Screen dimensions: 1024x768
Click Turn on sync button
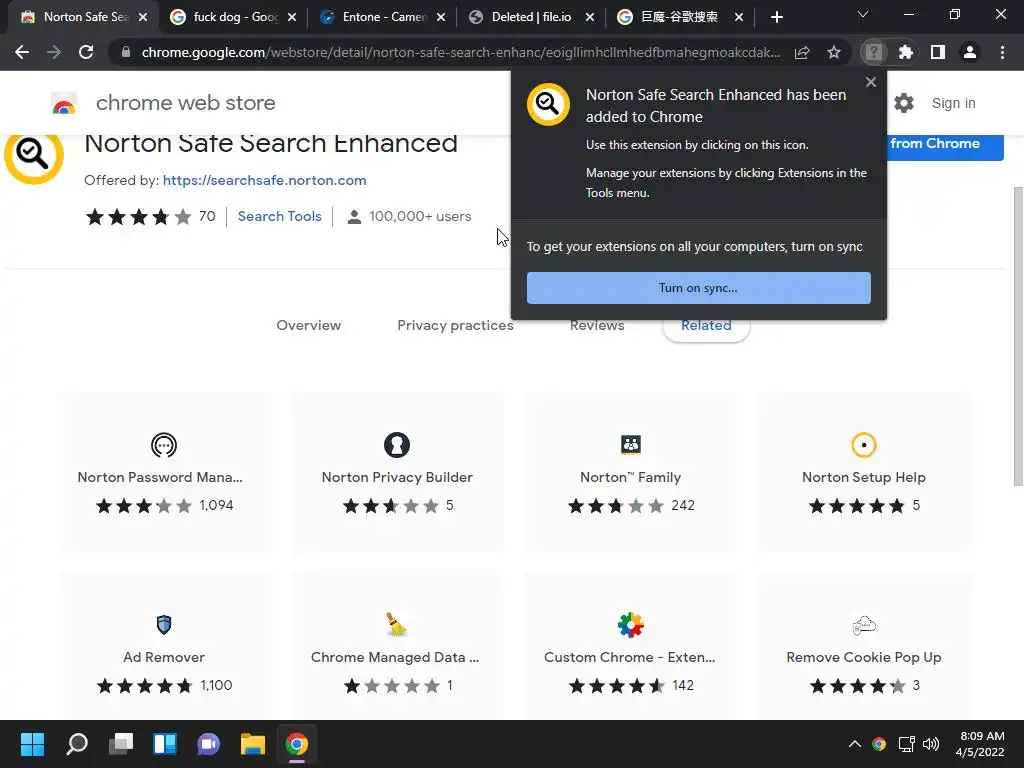[x=699, y=288]
